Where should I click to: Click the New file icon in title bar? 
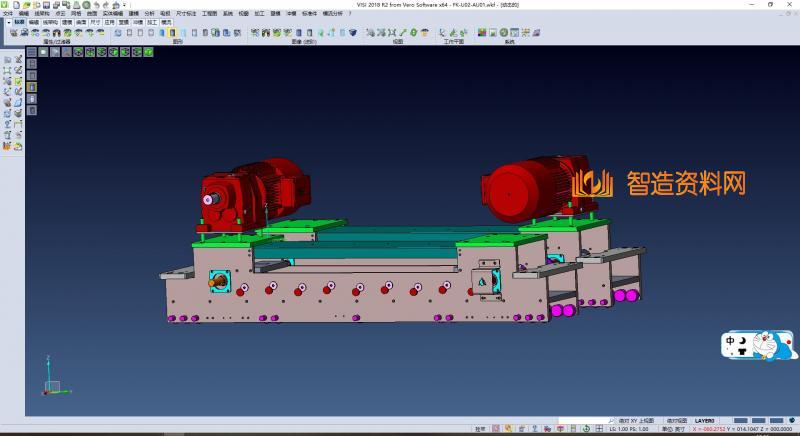click(15, 4)
